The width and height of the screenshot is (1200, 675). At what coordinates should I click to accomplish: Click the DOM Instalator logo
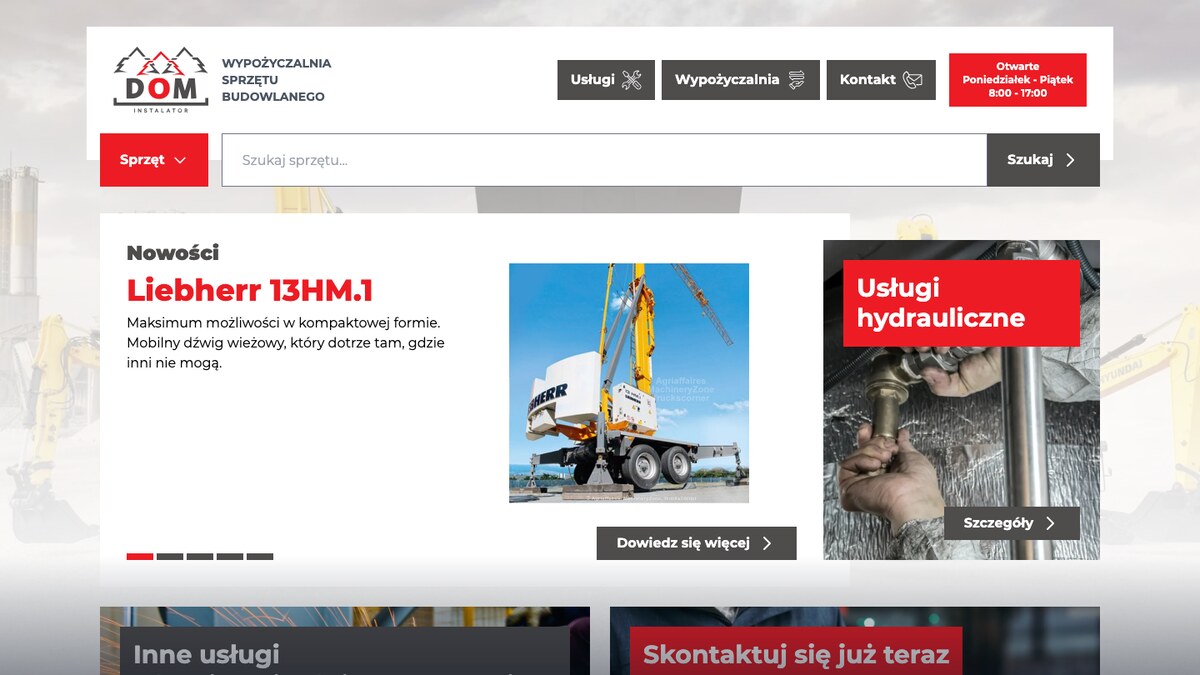coord(161,80)
